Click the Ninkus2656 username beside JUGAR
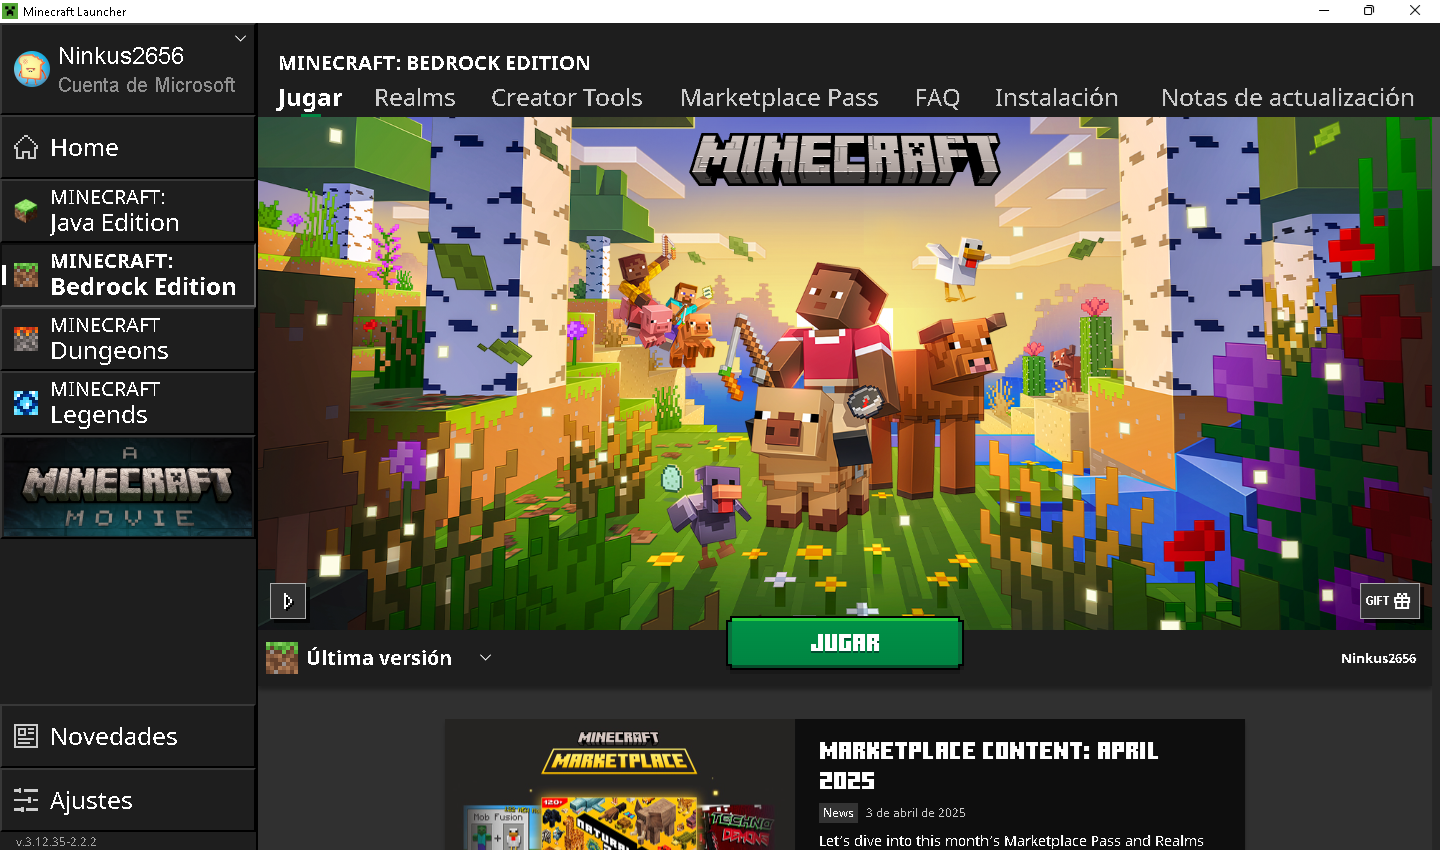Viewport: 1440px width, 850px height. tap(1378, 658)
